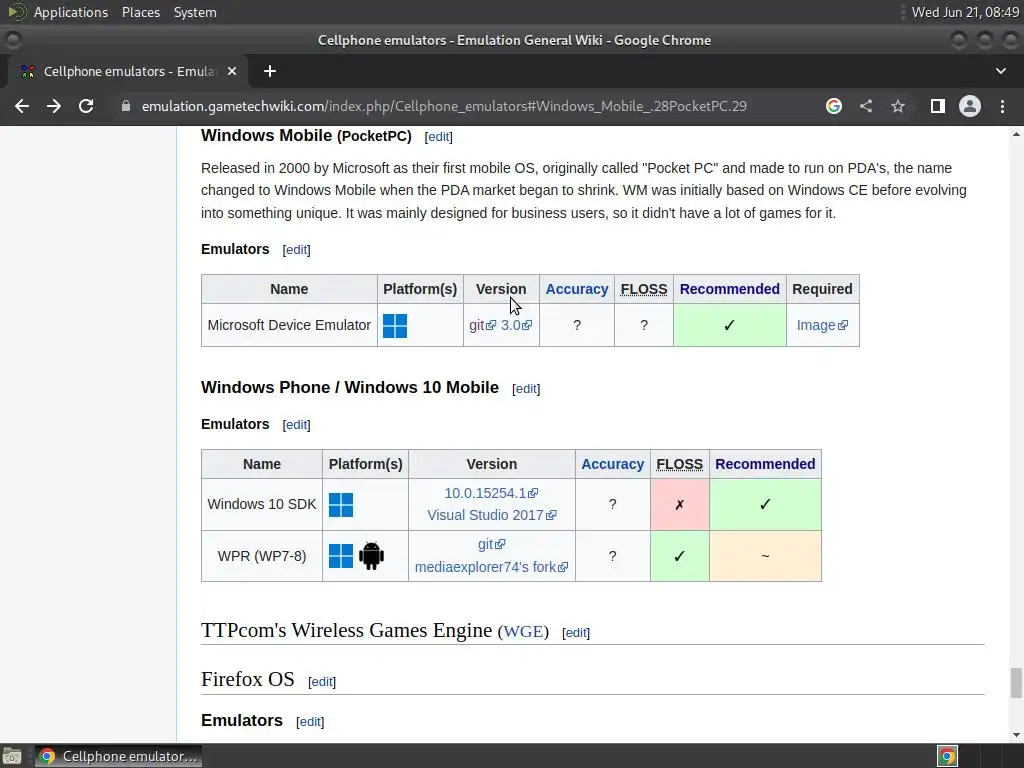The width and height of the screenshot is (1024, 768).
Task: Reload the current page
Action: pyautogui.click(x=86, y=106)
